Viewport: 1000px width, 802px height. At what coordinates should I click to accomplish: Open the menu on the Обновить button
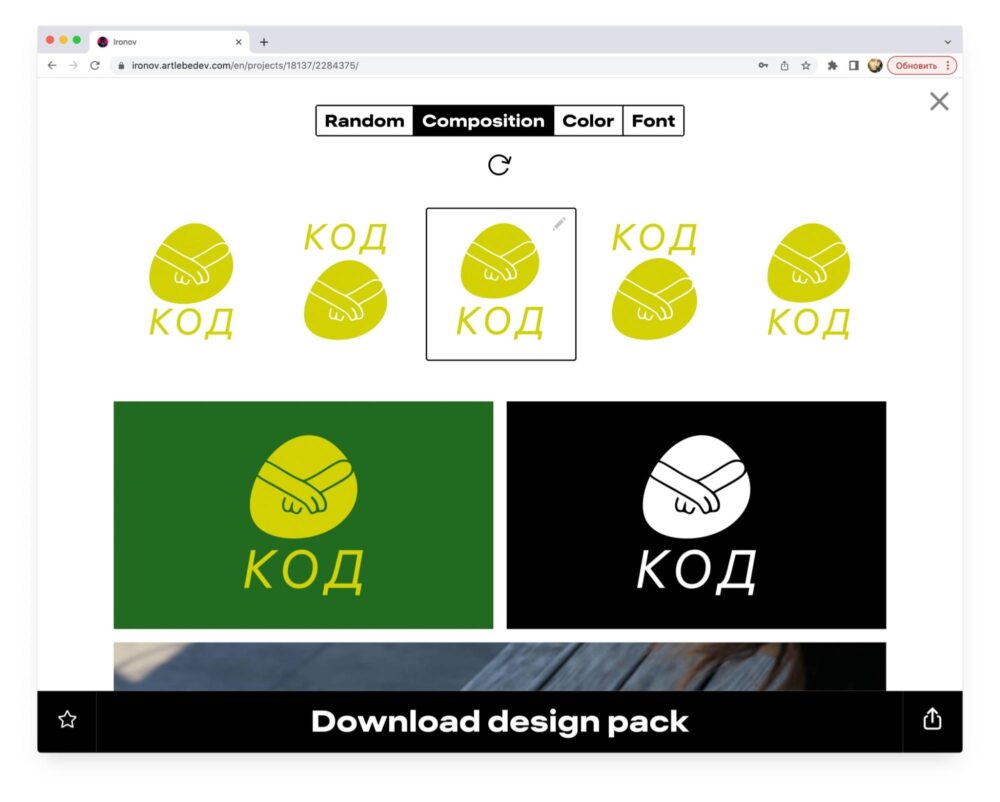[x=948, y=66]
